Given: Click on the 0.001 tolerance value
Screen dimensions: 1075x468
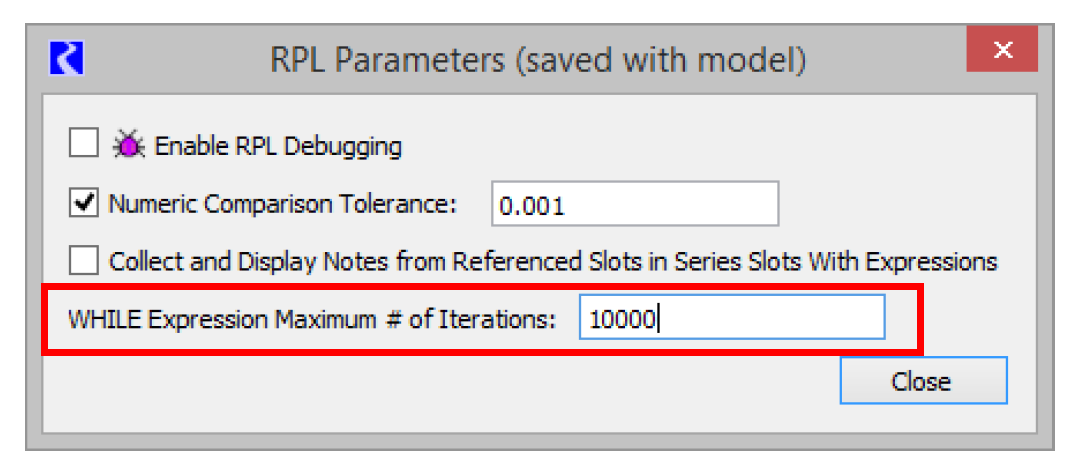Looking at the screenshot, I should coord(531,206).
